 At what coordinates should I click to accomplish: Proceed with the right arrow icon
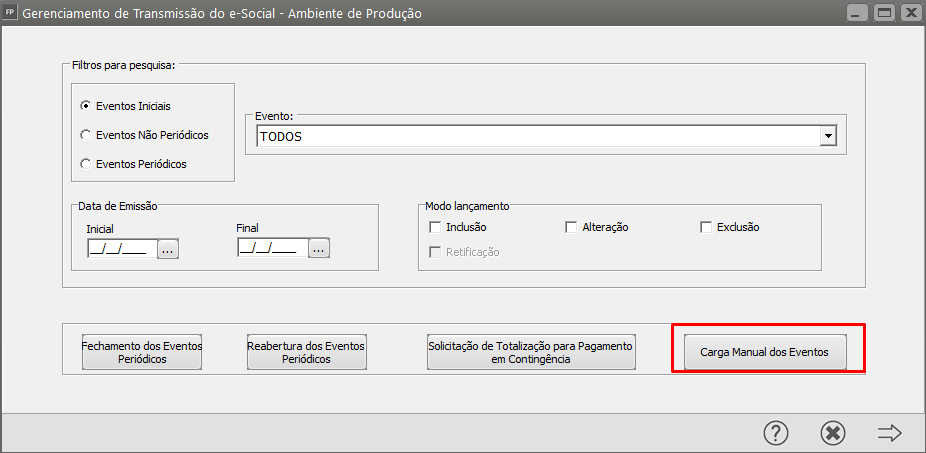(889, 434)
